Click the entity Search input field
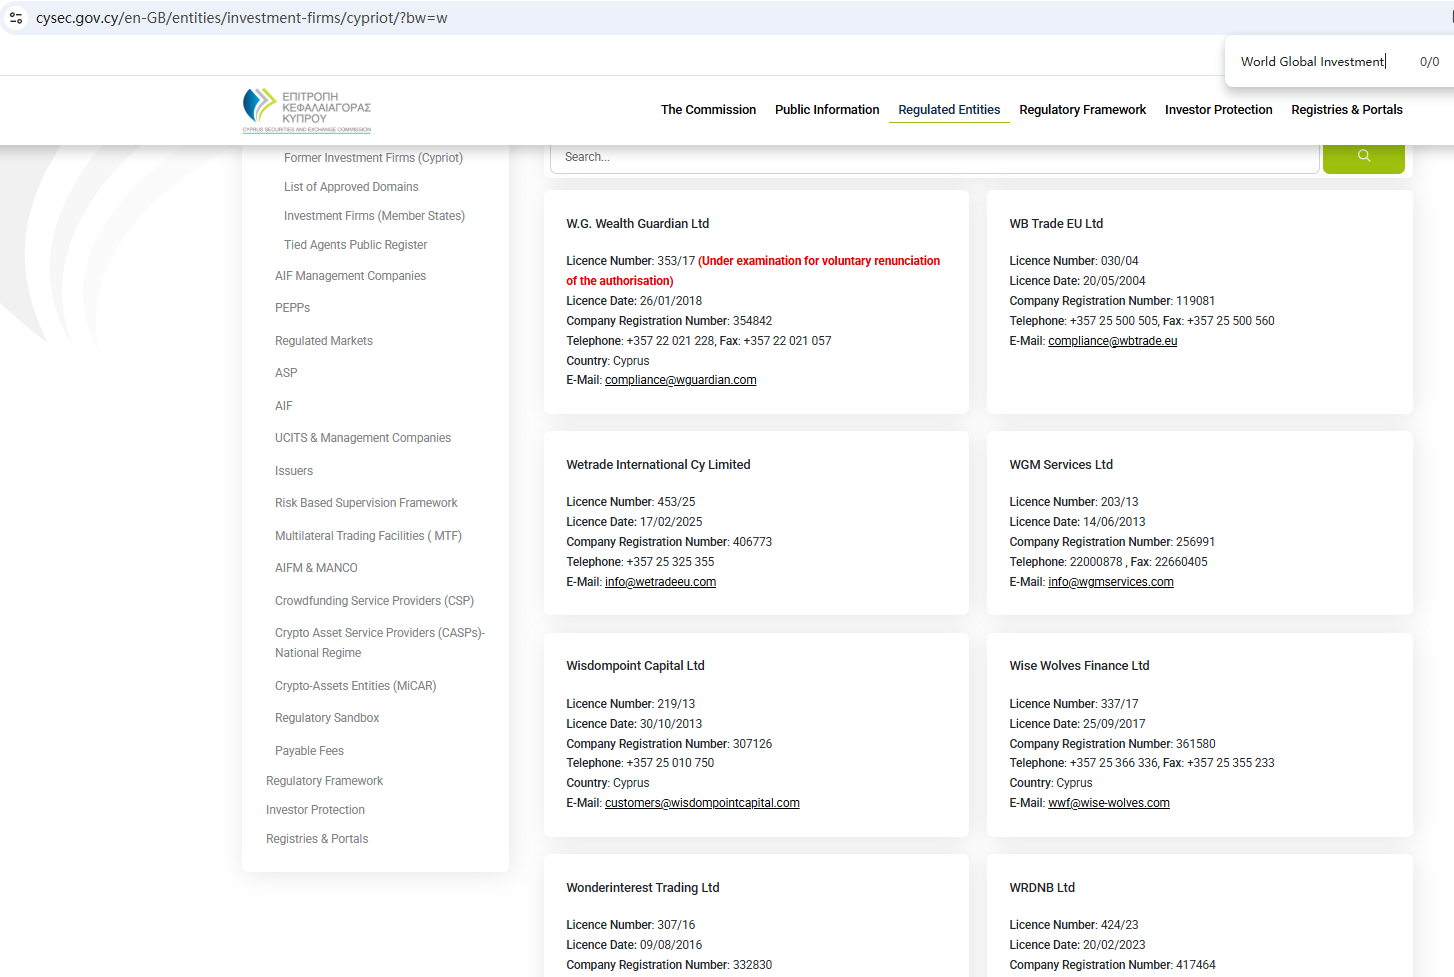Image resolution: width=1454 pixels, height=977 pixels. tap(934, 157)
